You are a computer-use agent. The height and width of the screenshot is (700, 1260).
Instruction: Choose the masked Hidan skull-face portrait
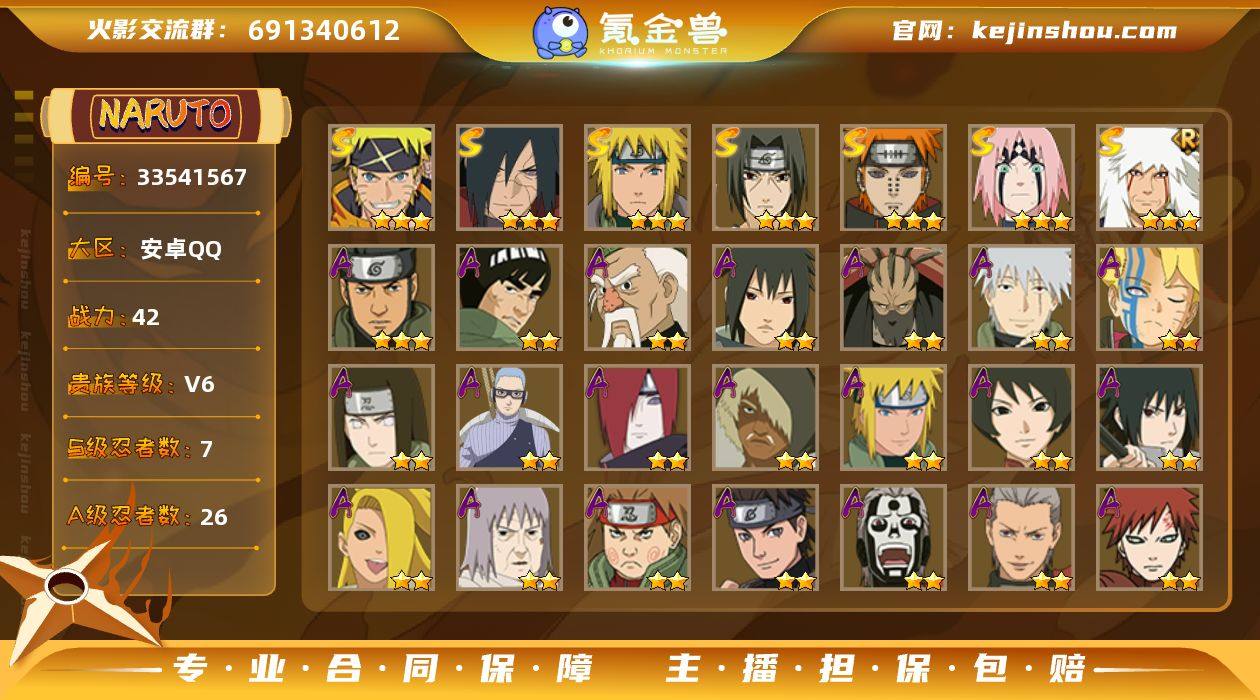click(893, 538)
